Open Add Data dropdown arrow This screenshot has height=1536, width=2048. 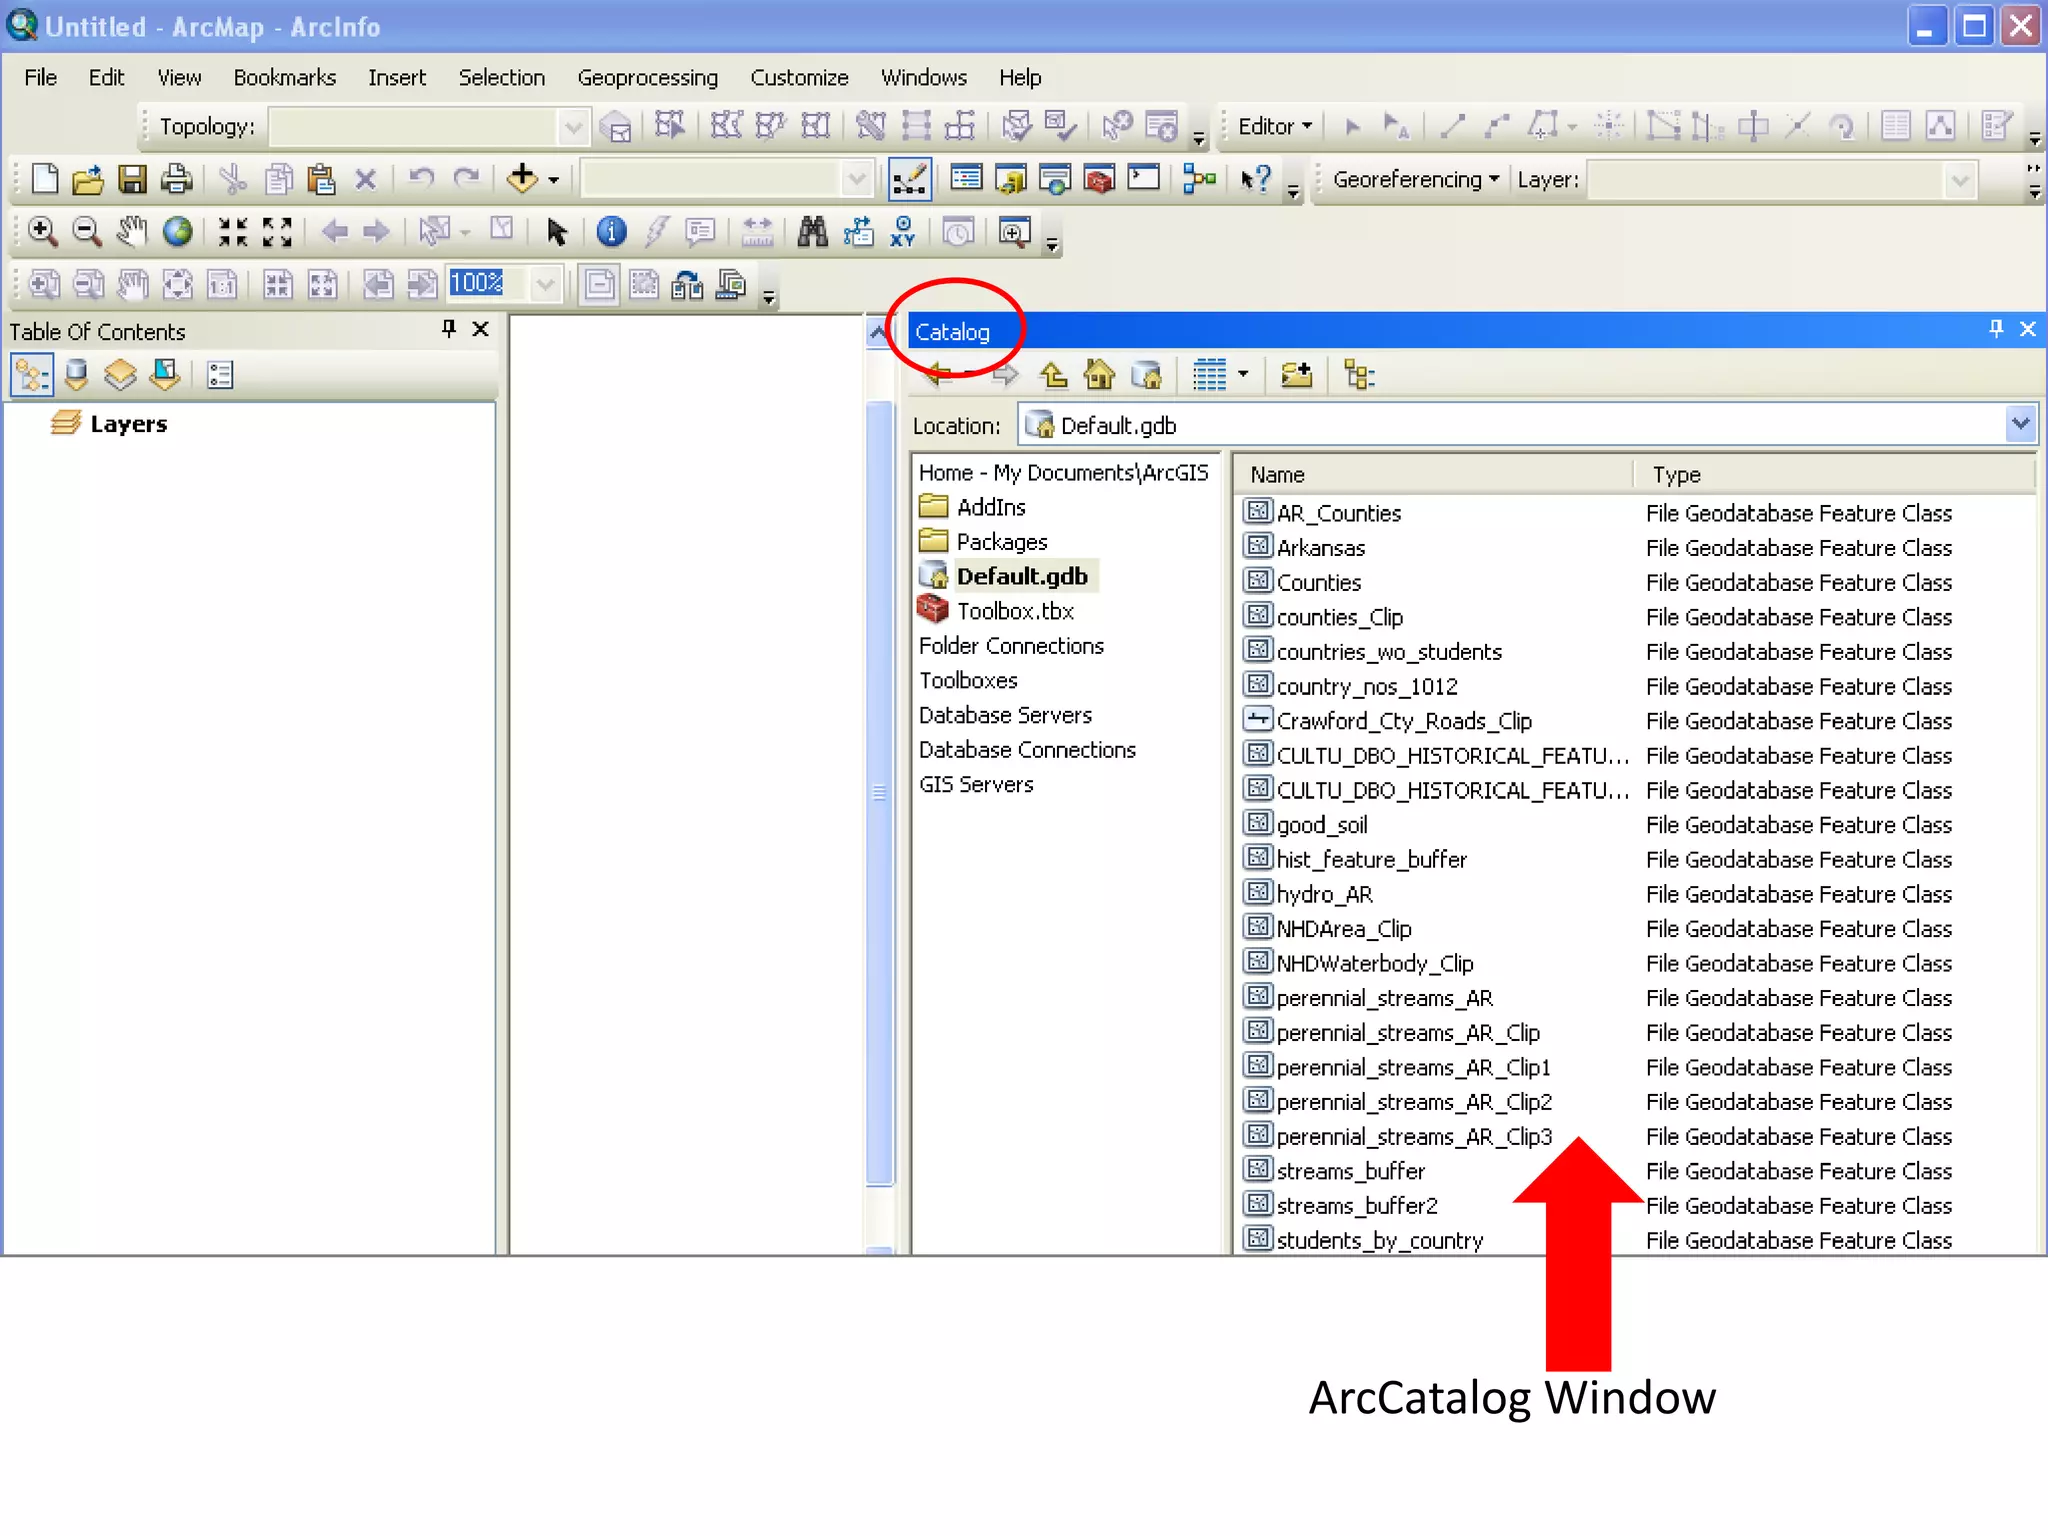pyautogui.click(x=553, y=180)
